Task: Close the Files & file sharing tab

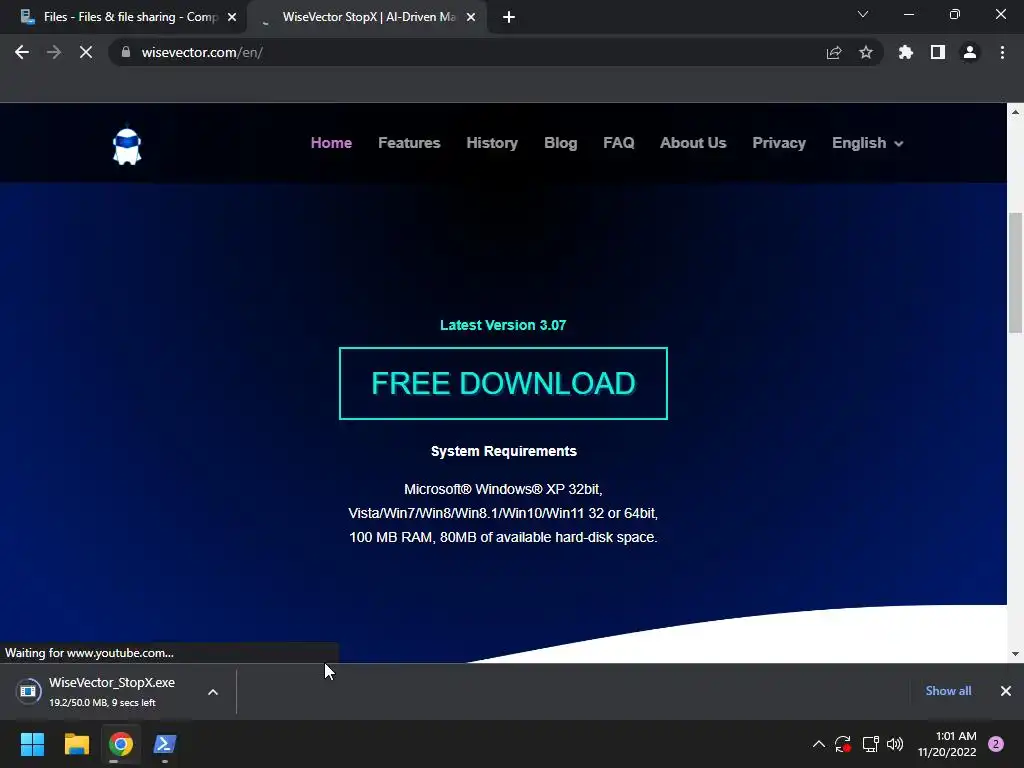Action: pos(232,17)
